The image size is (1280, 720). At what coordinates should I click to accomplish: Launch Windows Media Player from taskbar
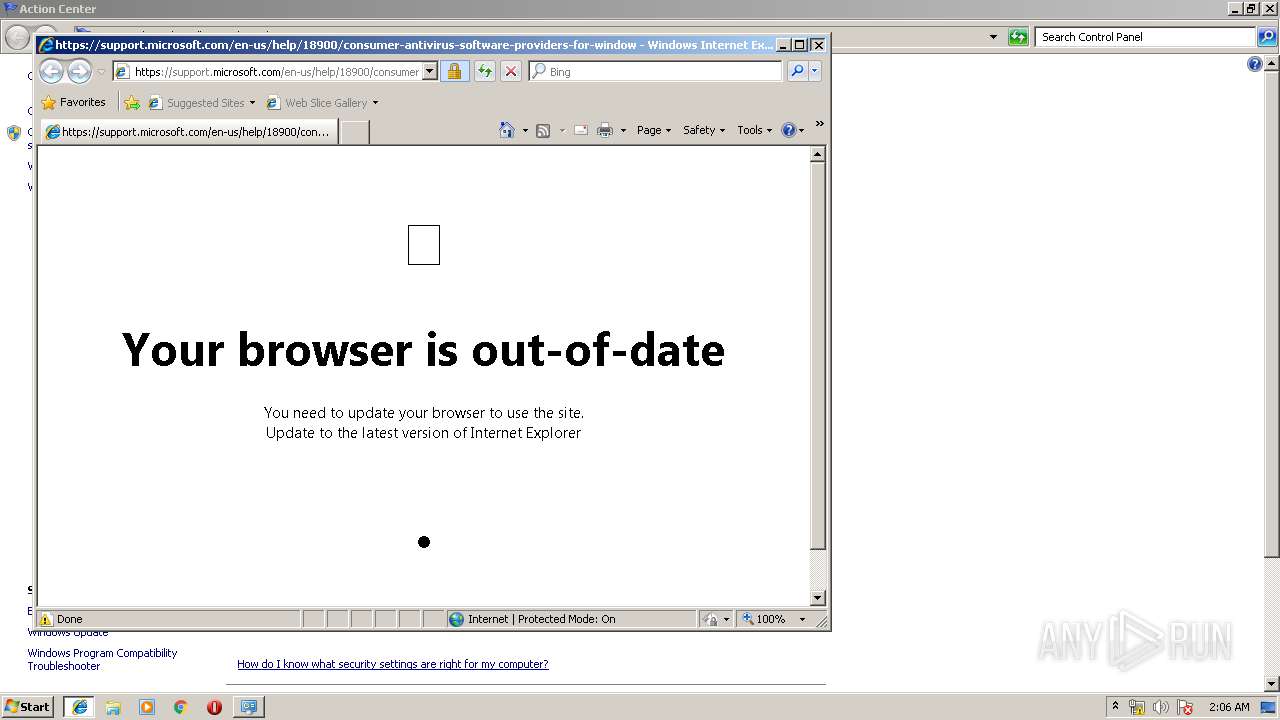[x=147, y=707]
